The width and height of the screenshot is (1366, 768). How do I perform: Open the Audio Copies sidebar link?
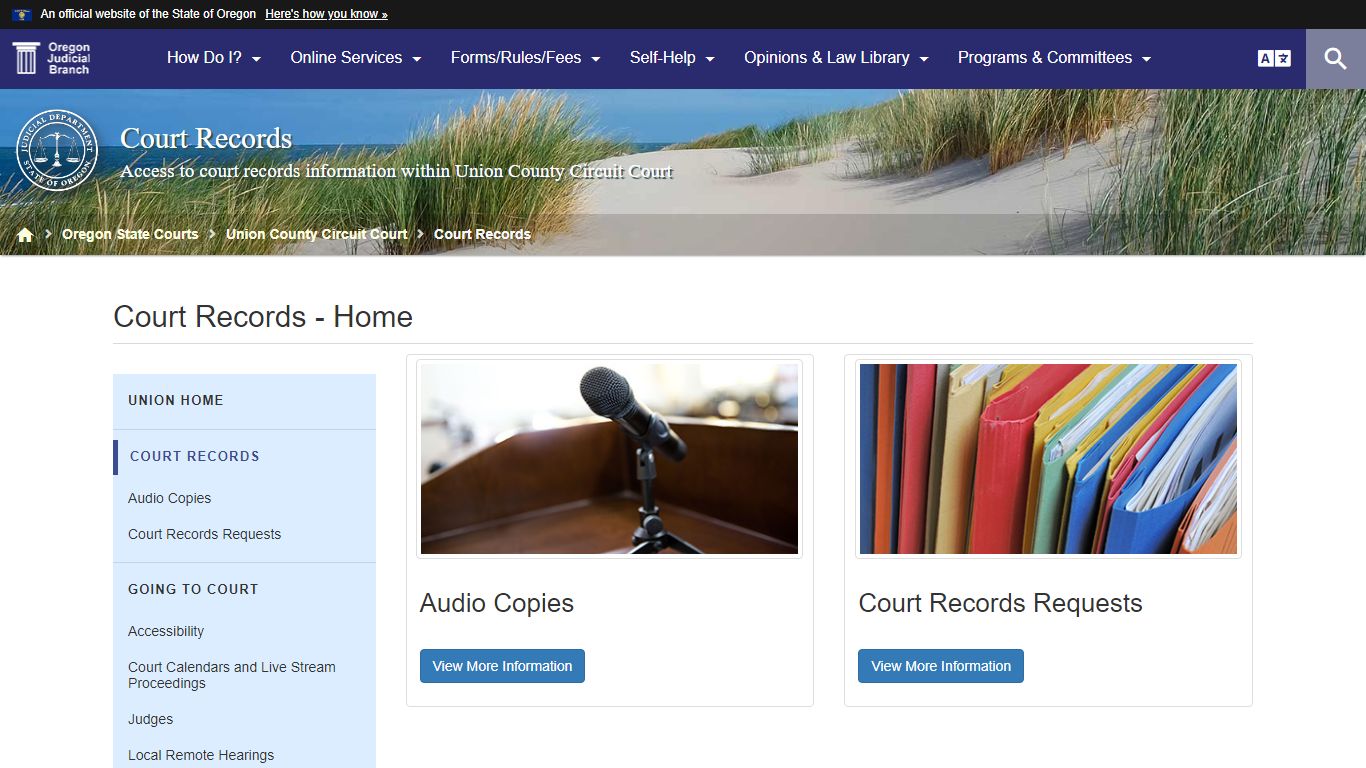tap(169, 498)
